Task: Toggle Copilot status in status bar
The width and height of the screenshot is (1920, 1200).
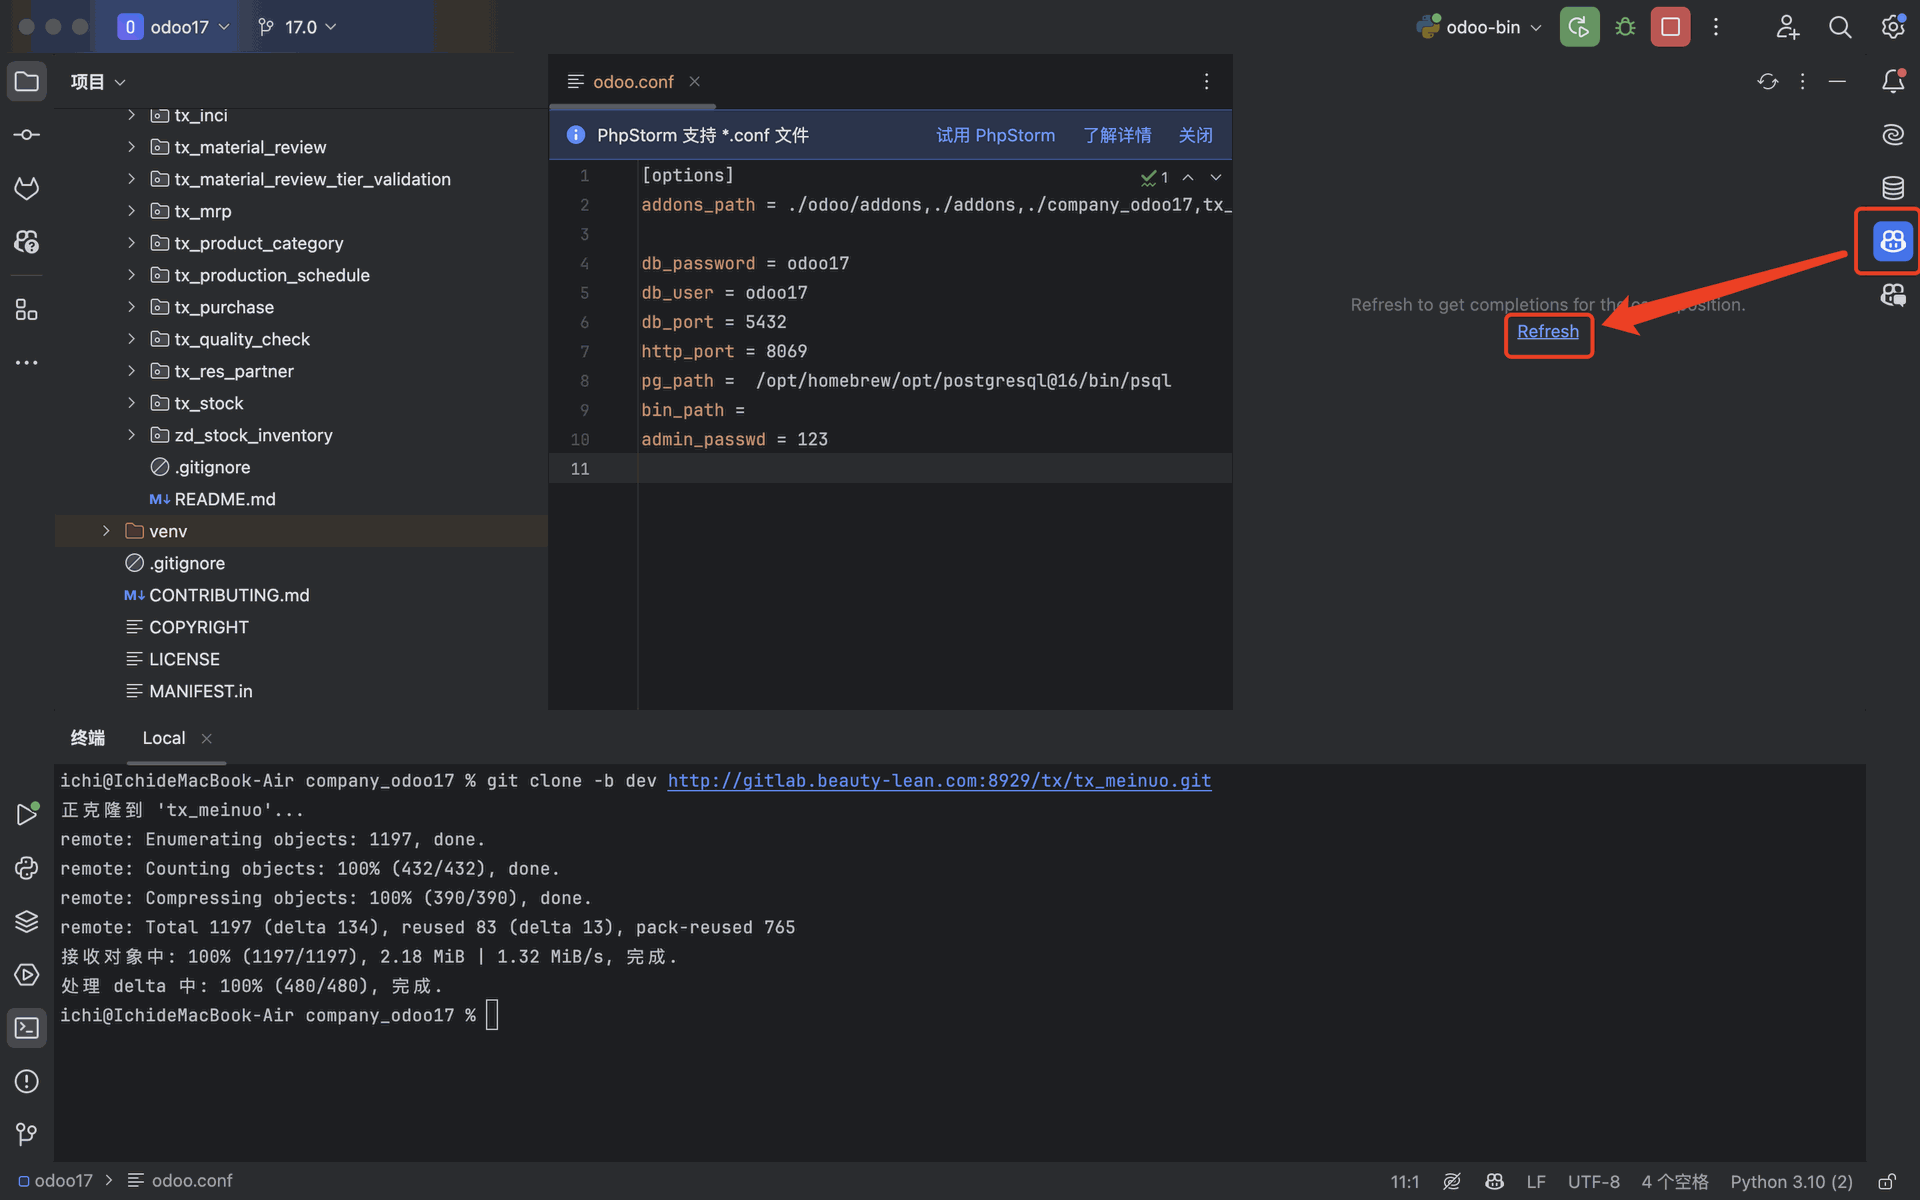Action: 1494,1181
